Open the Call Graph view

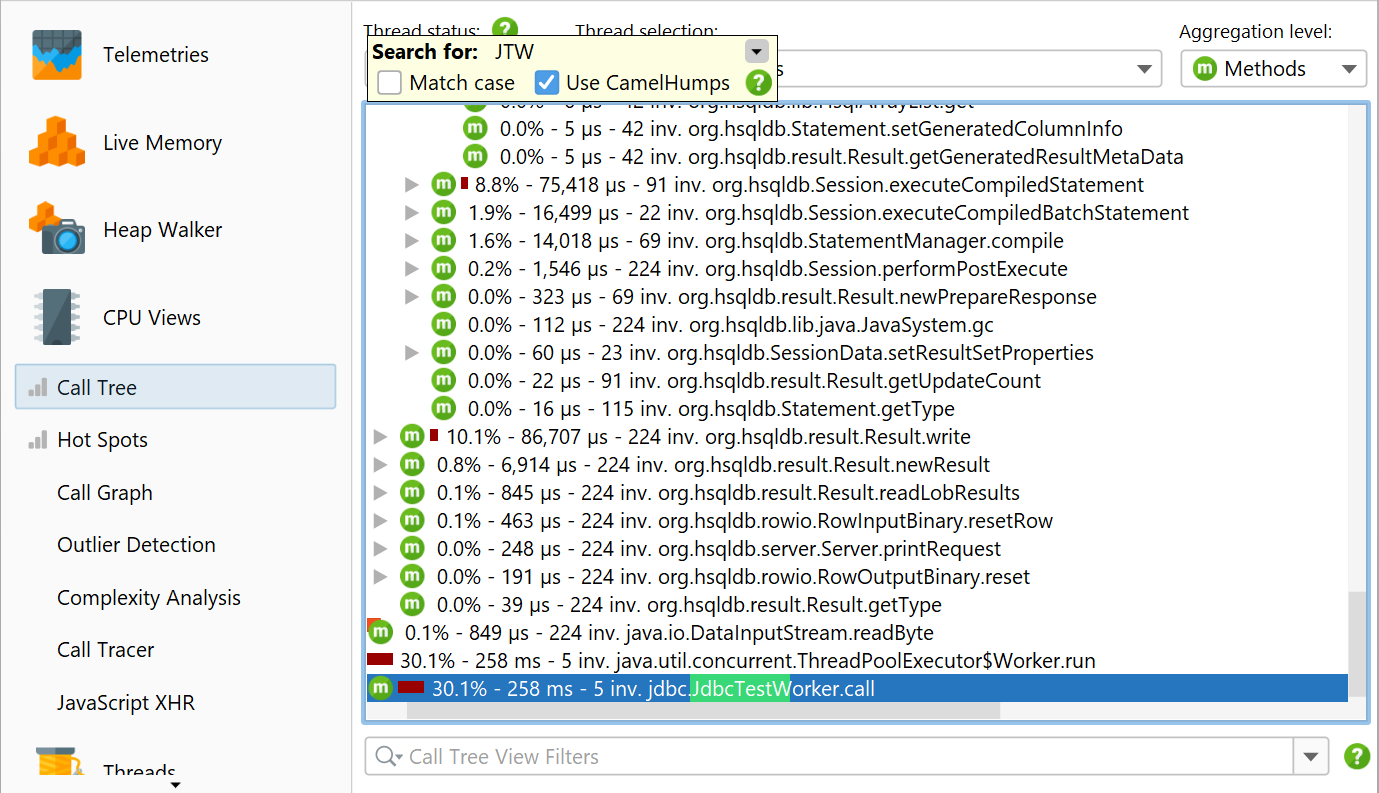coord(105,493)
